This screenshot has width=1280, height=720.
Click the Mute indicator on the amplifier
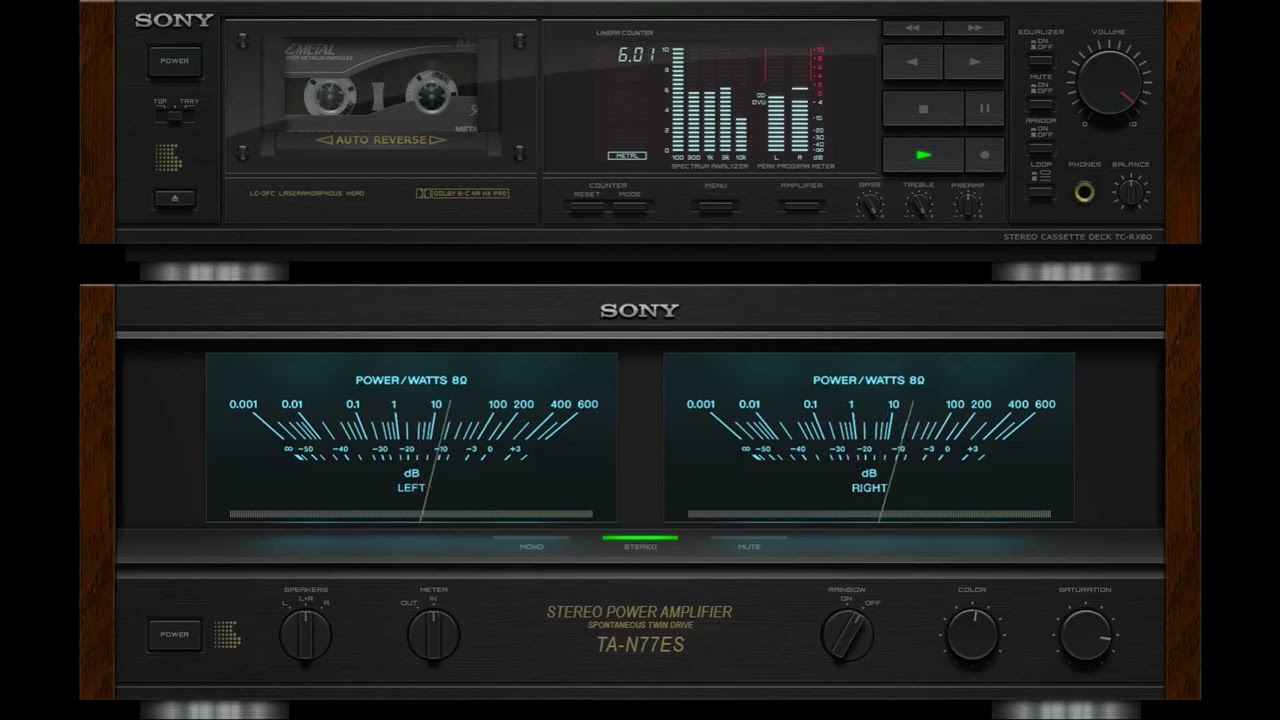(749, 541)
